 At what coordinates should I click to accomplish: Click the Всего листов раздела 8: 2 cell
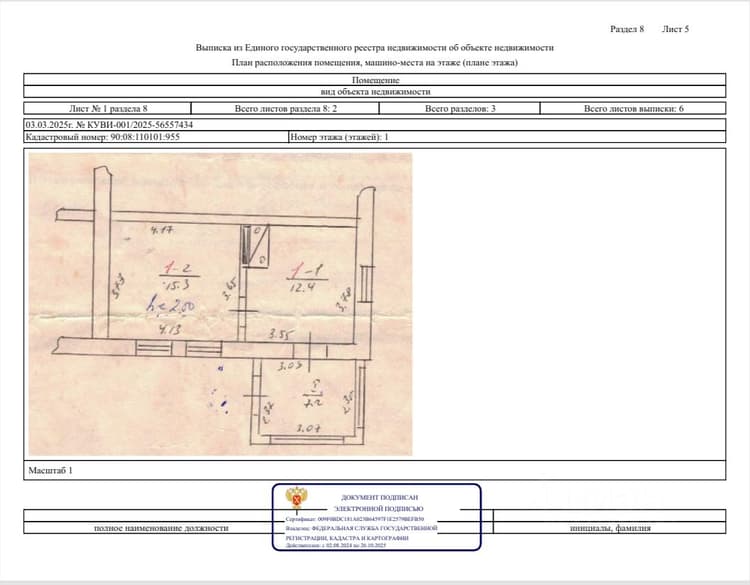click(286, 109)
